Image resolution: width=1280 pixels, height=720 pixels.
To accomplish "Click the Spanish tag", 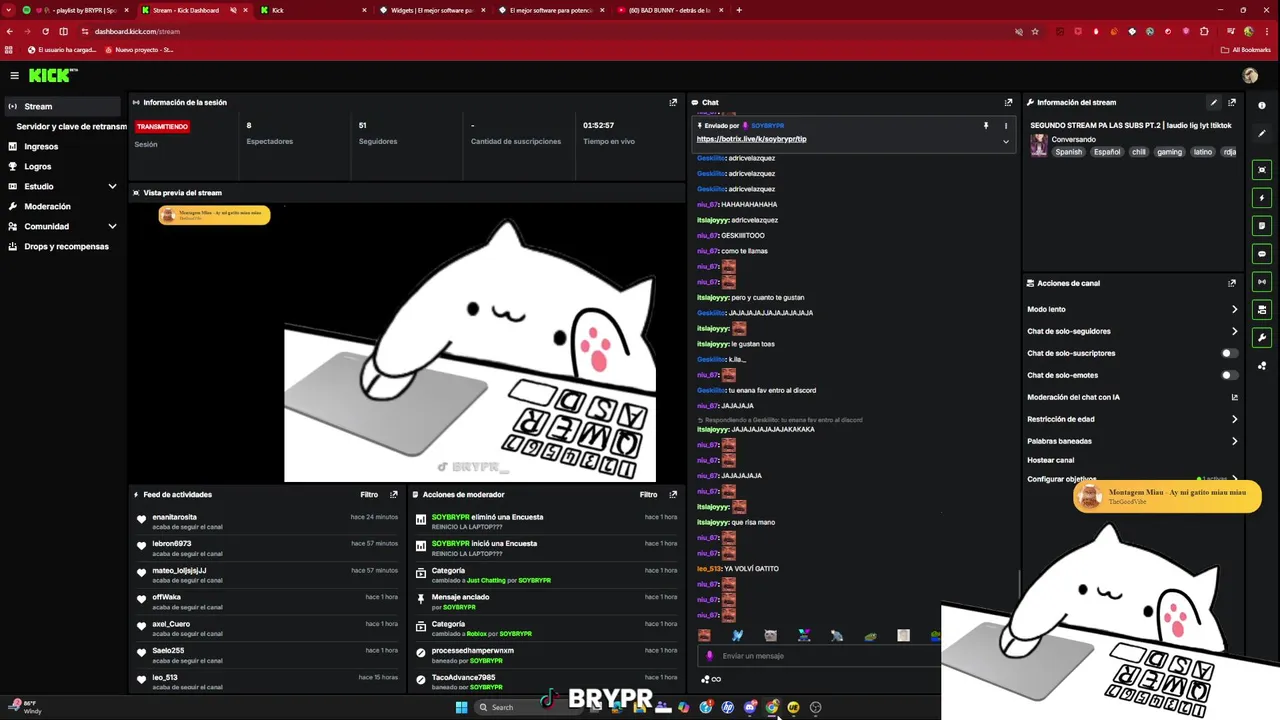I will coord(1068,152).
